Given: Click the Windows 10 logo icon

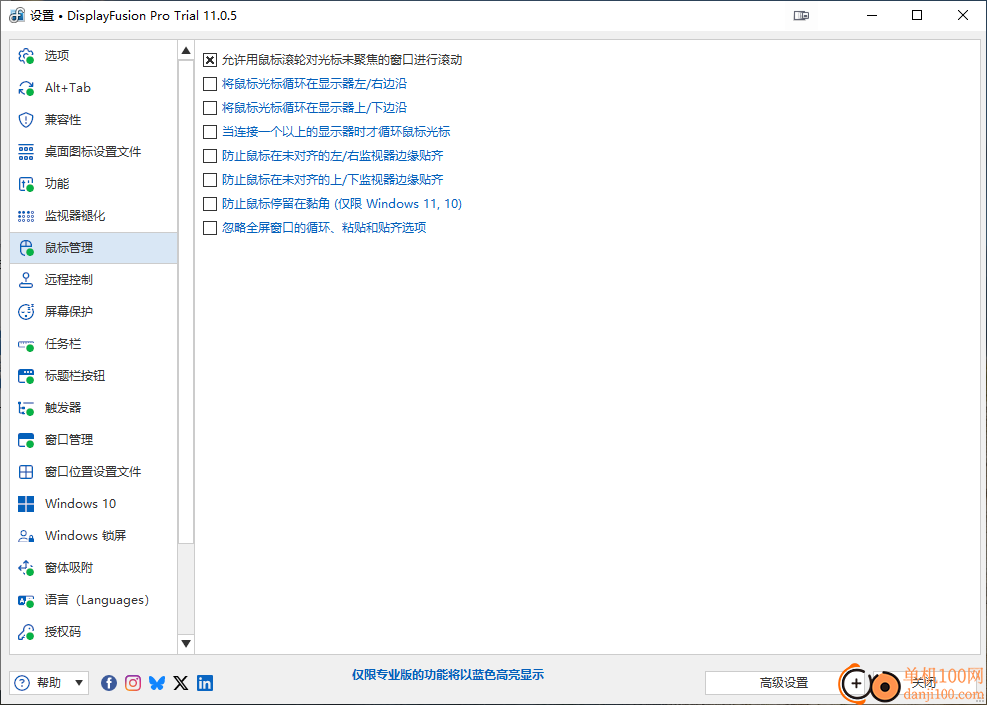Looking at the screenshot, I should (26, 504).
